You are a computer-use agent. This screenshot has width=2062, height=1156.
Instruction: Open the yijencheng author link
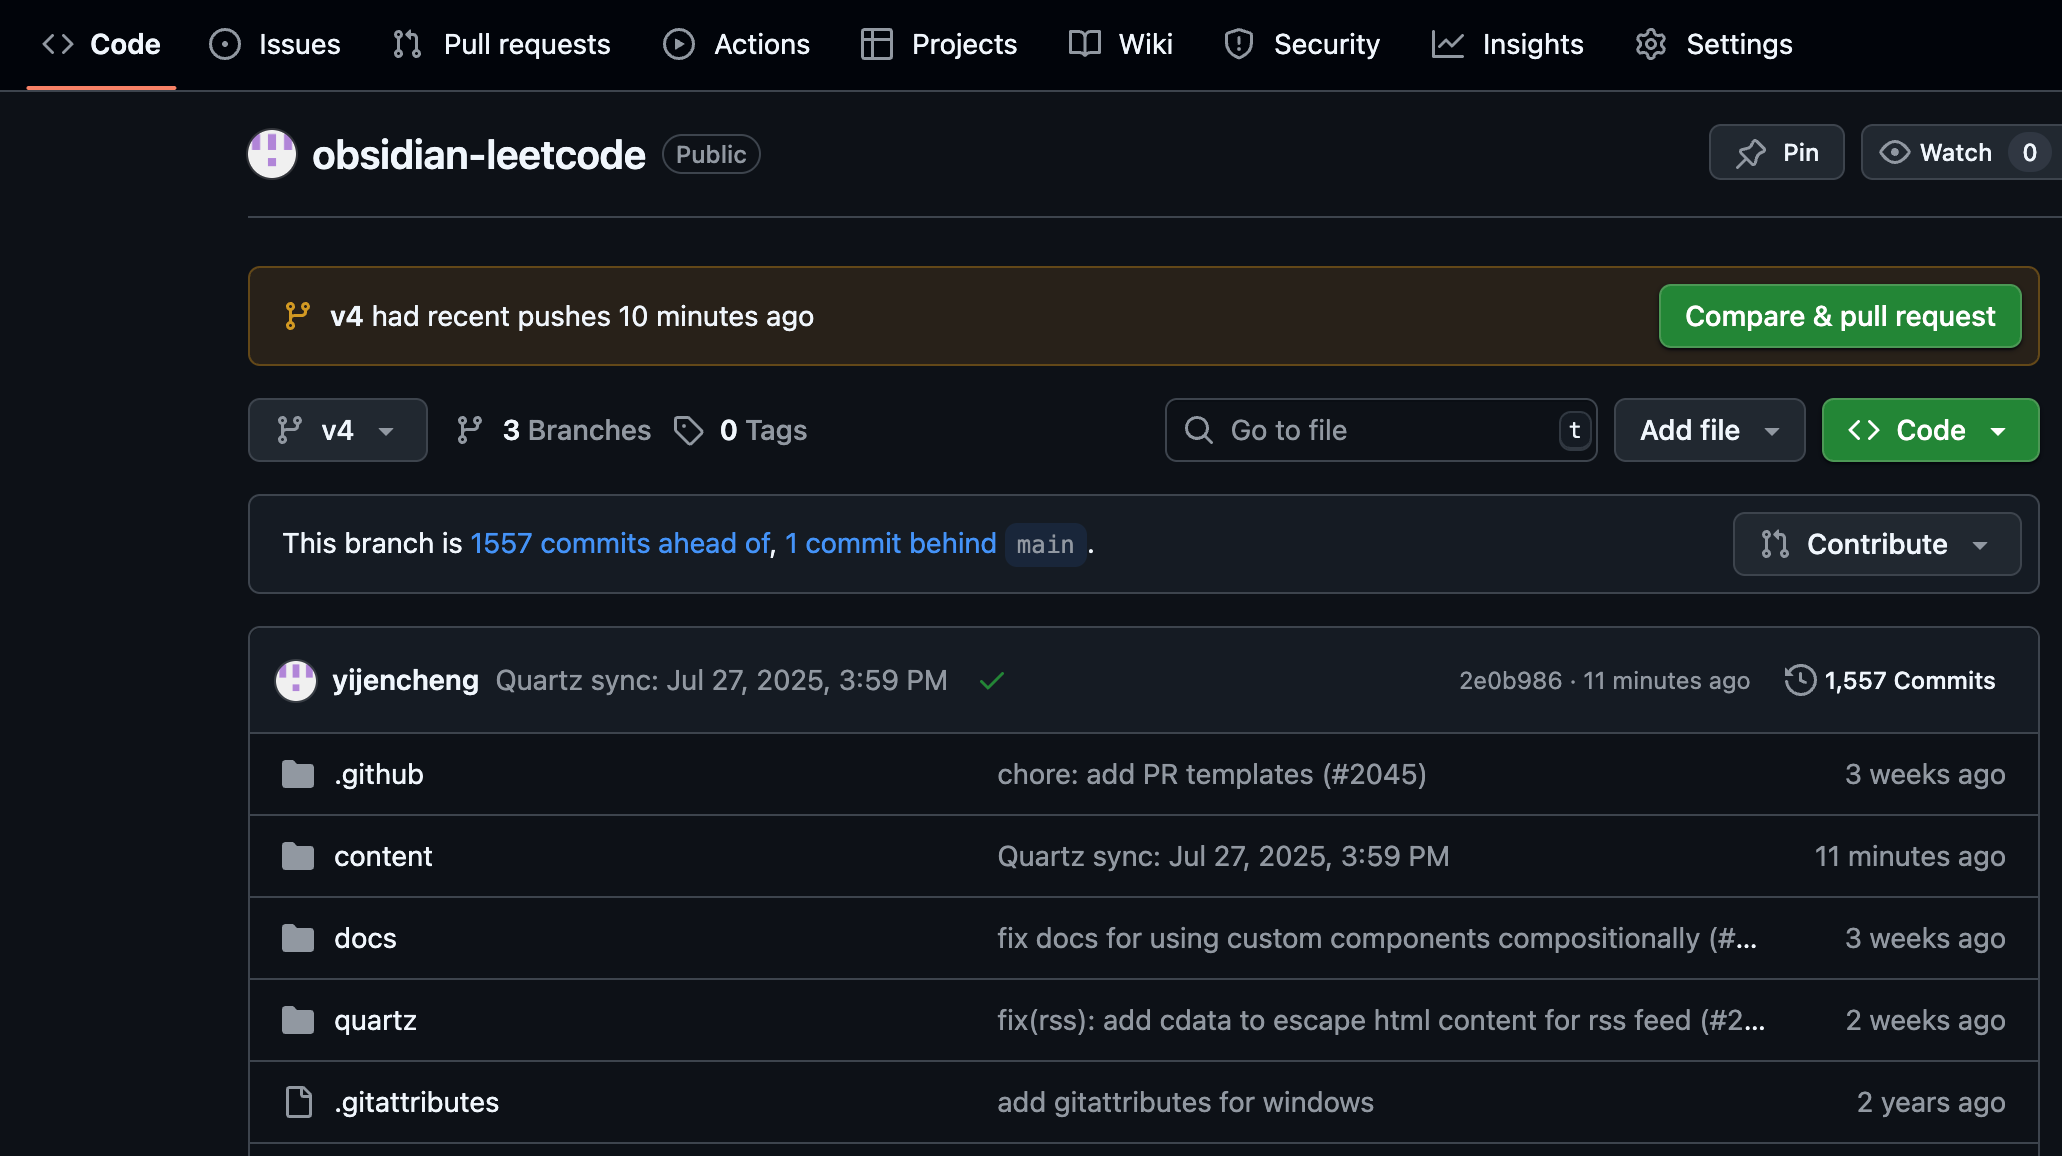[x=405, y=680]
